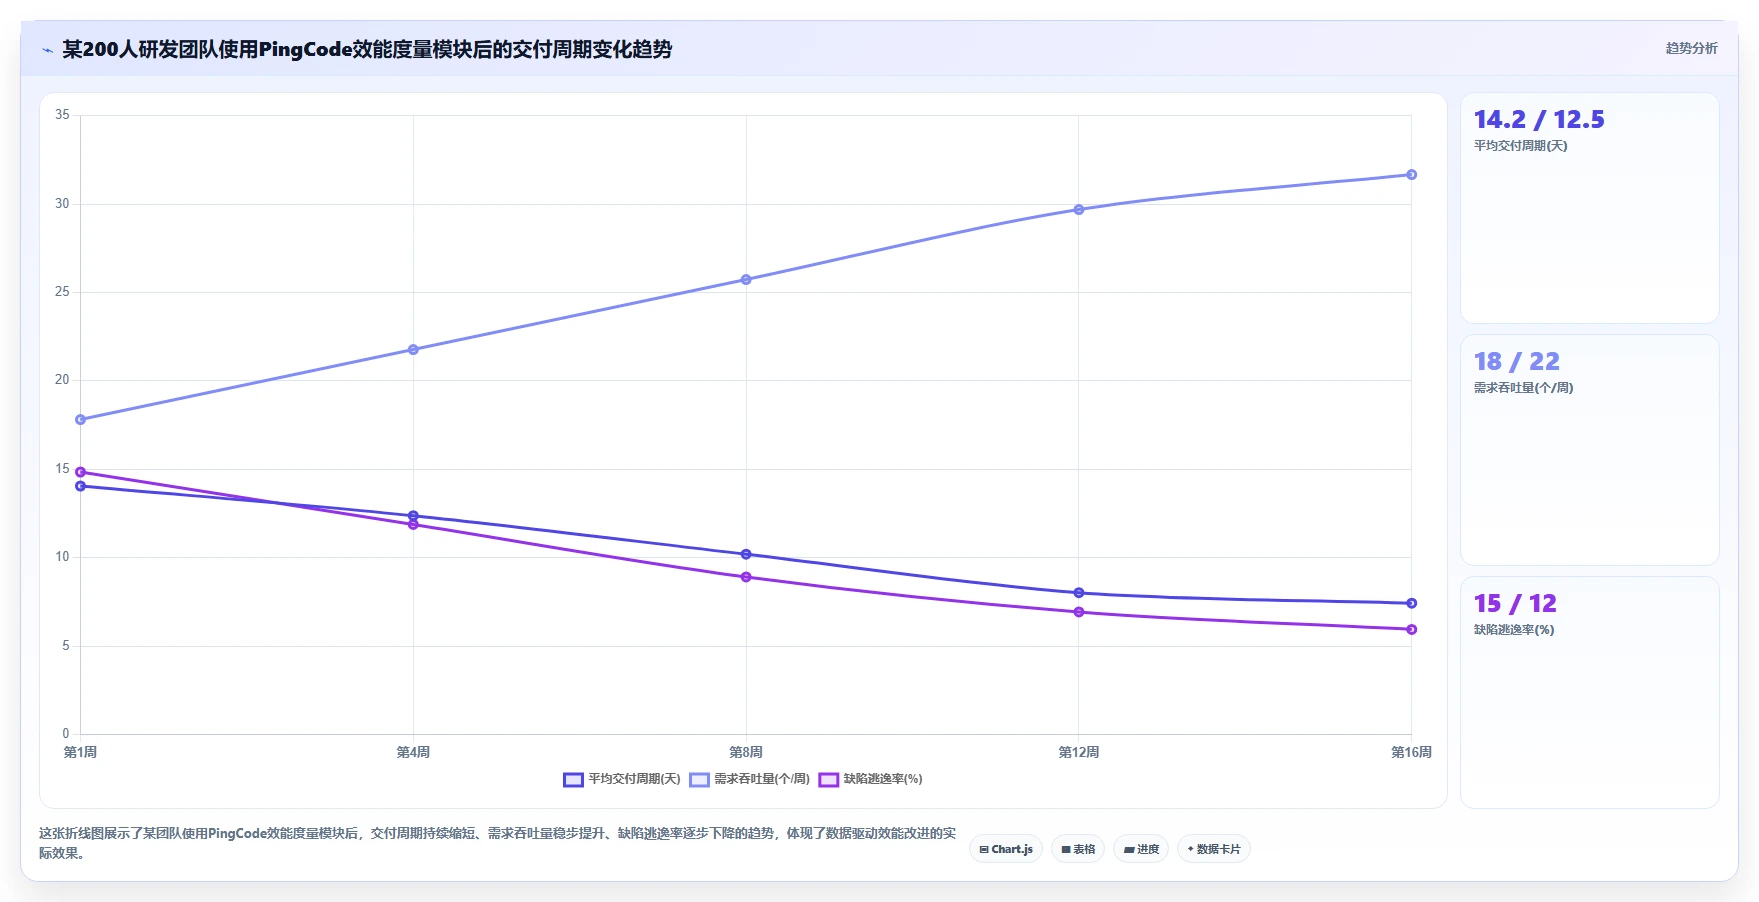Click the 需求吞吐量 data point at 第8周
The width and height of the screenshot is (1759, 902).
click(746, 280)
